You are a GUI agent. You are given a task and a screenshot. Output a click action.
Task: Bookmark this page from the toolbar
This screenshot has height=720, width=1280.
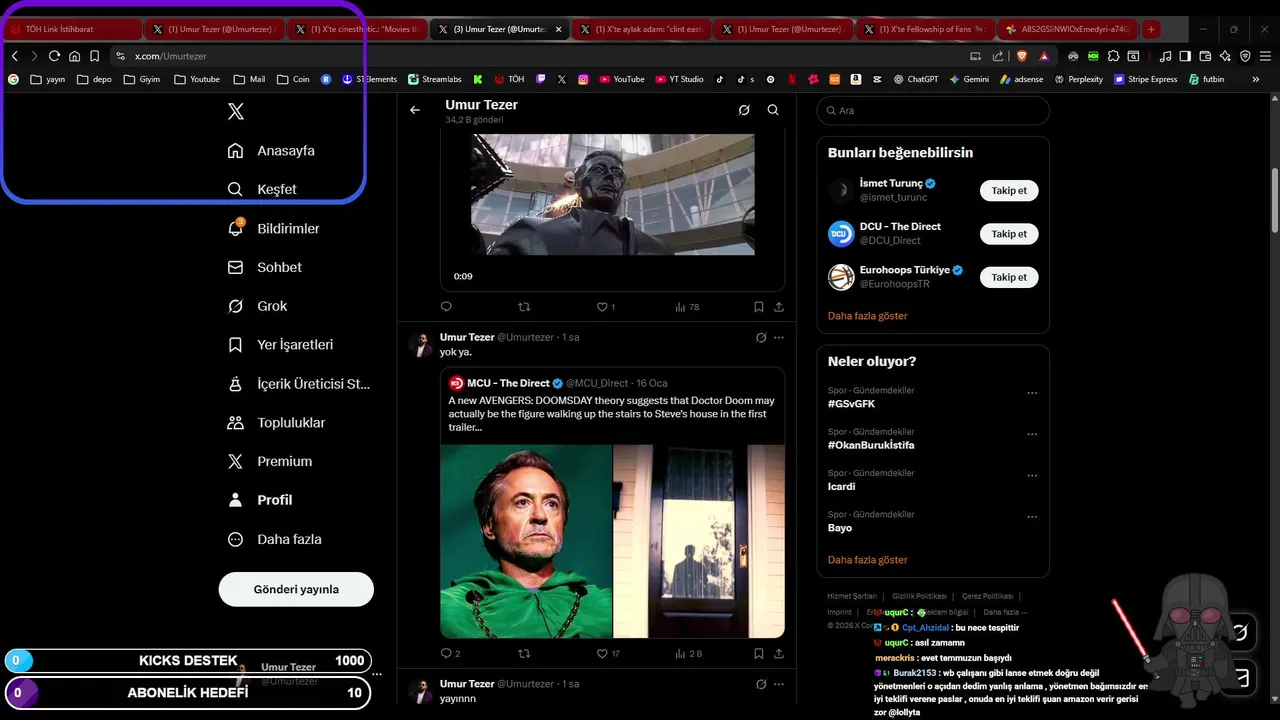tap(94, 56)
